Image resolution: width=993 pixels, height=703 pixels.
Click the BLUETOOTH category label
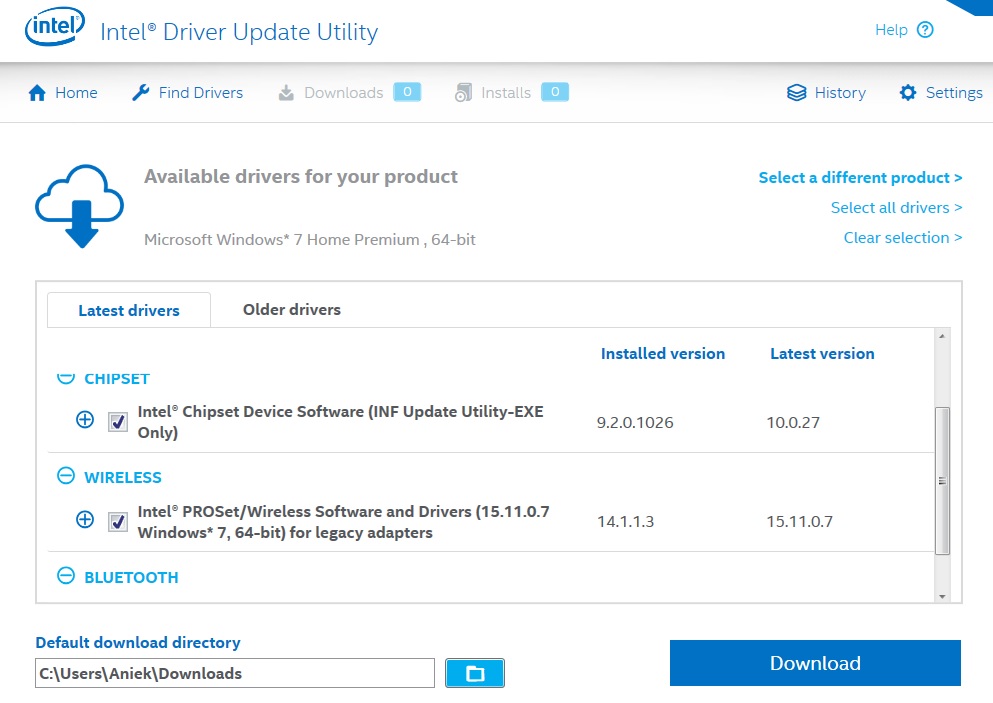(131, 578)
